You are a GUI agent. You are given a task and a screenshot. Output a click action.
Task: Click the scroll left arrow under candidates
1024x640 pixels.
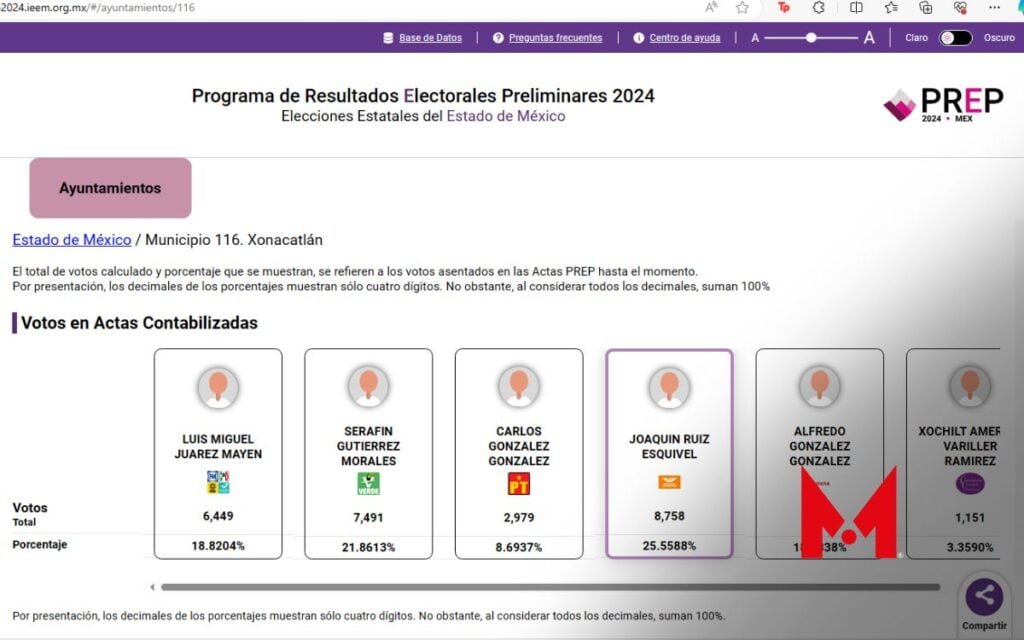(x=152, y=587)
